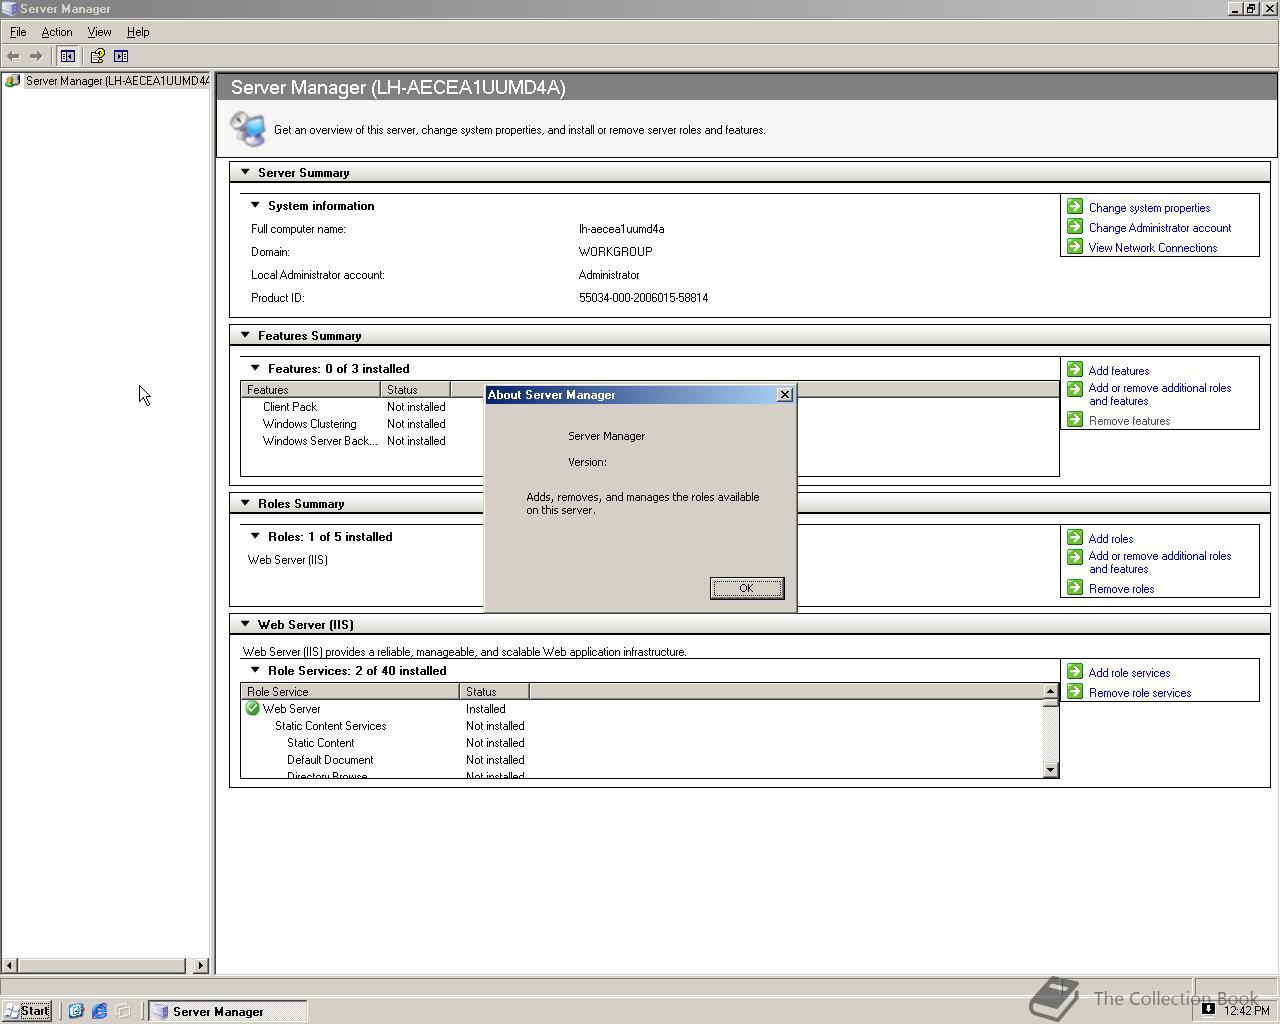The image size is (1280, 1024).
Task: Click the Remove roles link
Action: click(1121, 589)
